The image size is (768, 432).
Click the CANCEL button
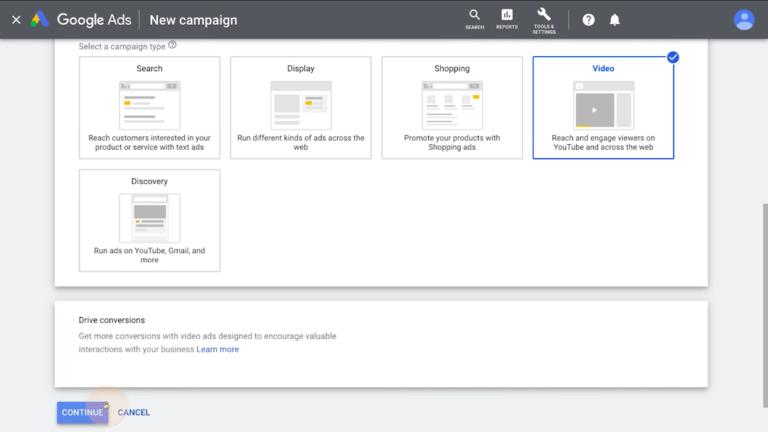[x=134, y=412]
